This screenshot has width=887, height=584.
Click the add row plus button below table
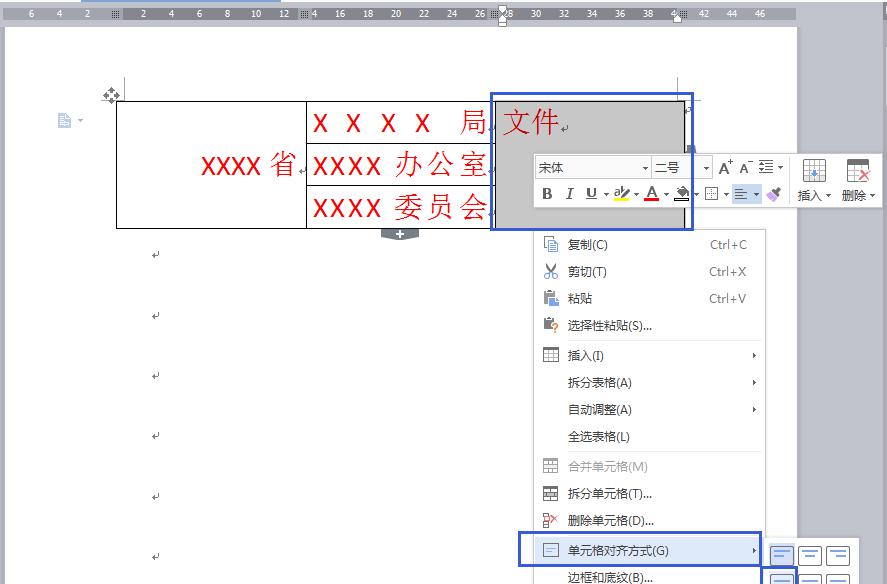click(400, 234)
